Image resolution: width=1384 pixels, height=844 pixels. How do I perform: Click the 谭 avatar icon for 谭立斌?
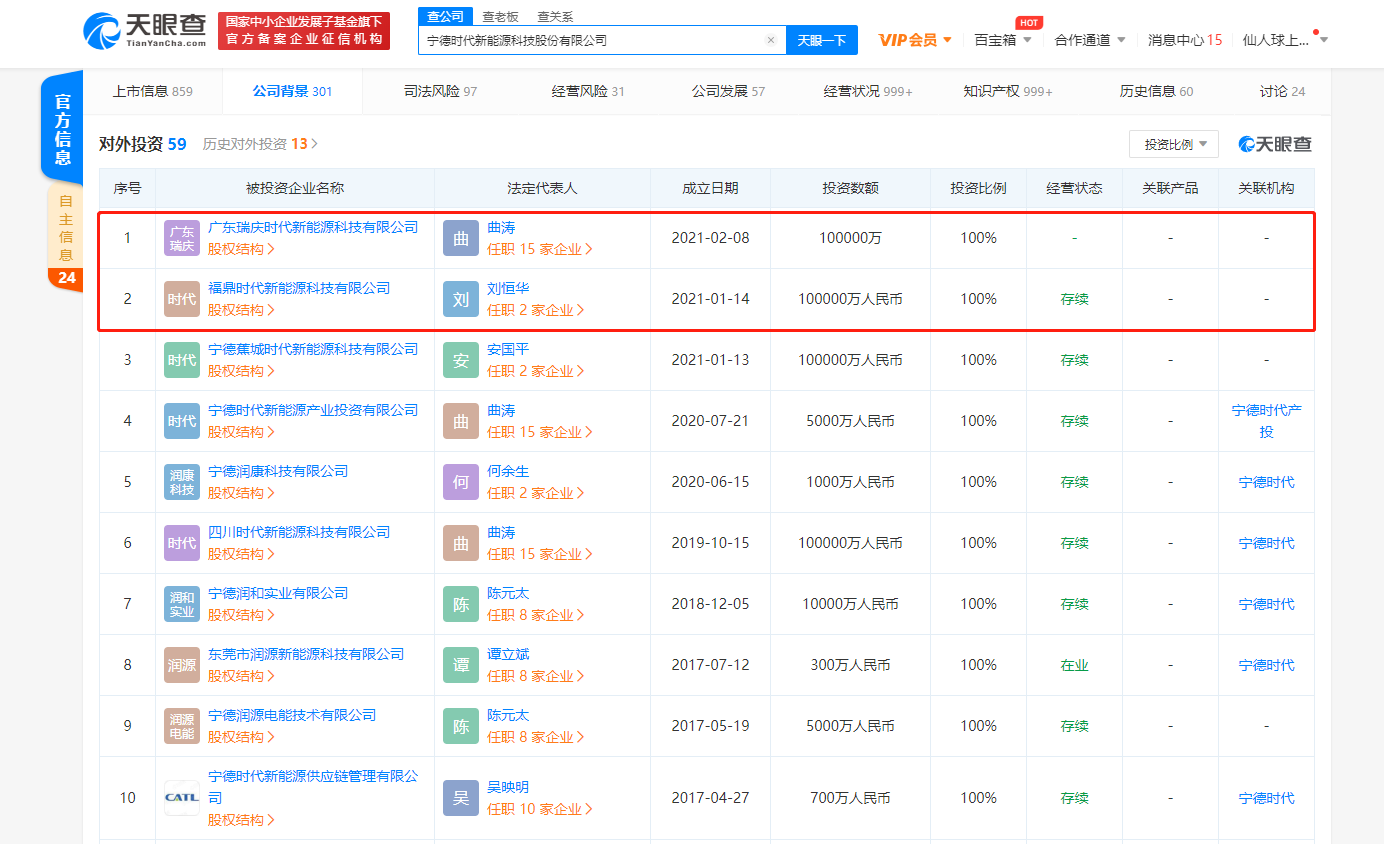461,665
